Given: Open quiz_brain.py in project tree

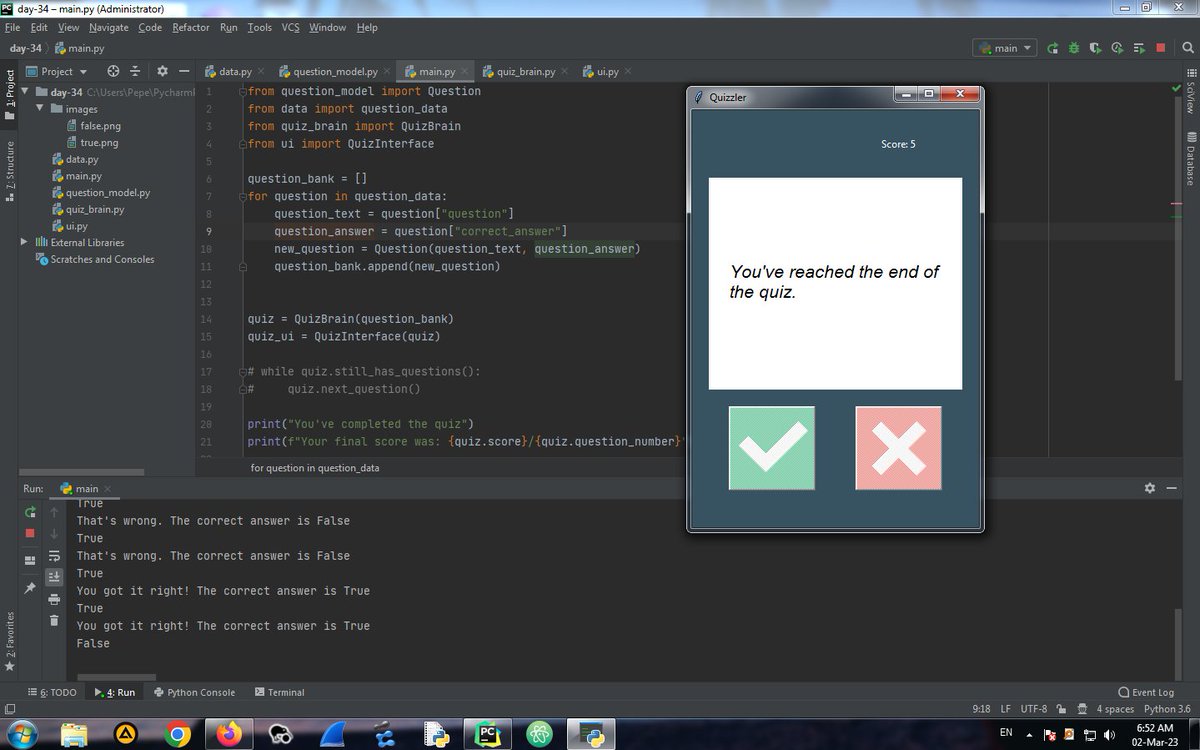Looking at the screenshot, I should click(x=88, y=209).
